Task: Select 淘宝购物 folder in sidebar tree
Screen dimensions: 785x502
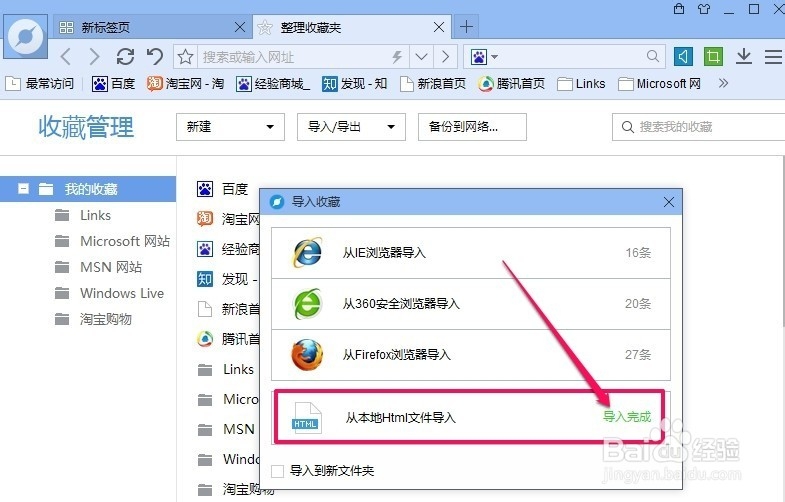Action: (x=93, y=319)
